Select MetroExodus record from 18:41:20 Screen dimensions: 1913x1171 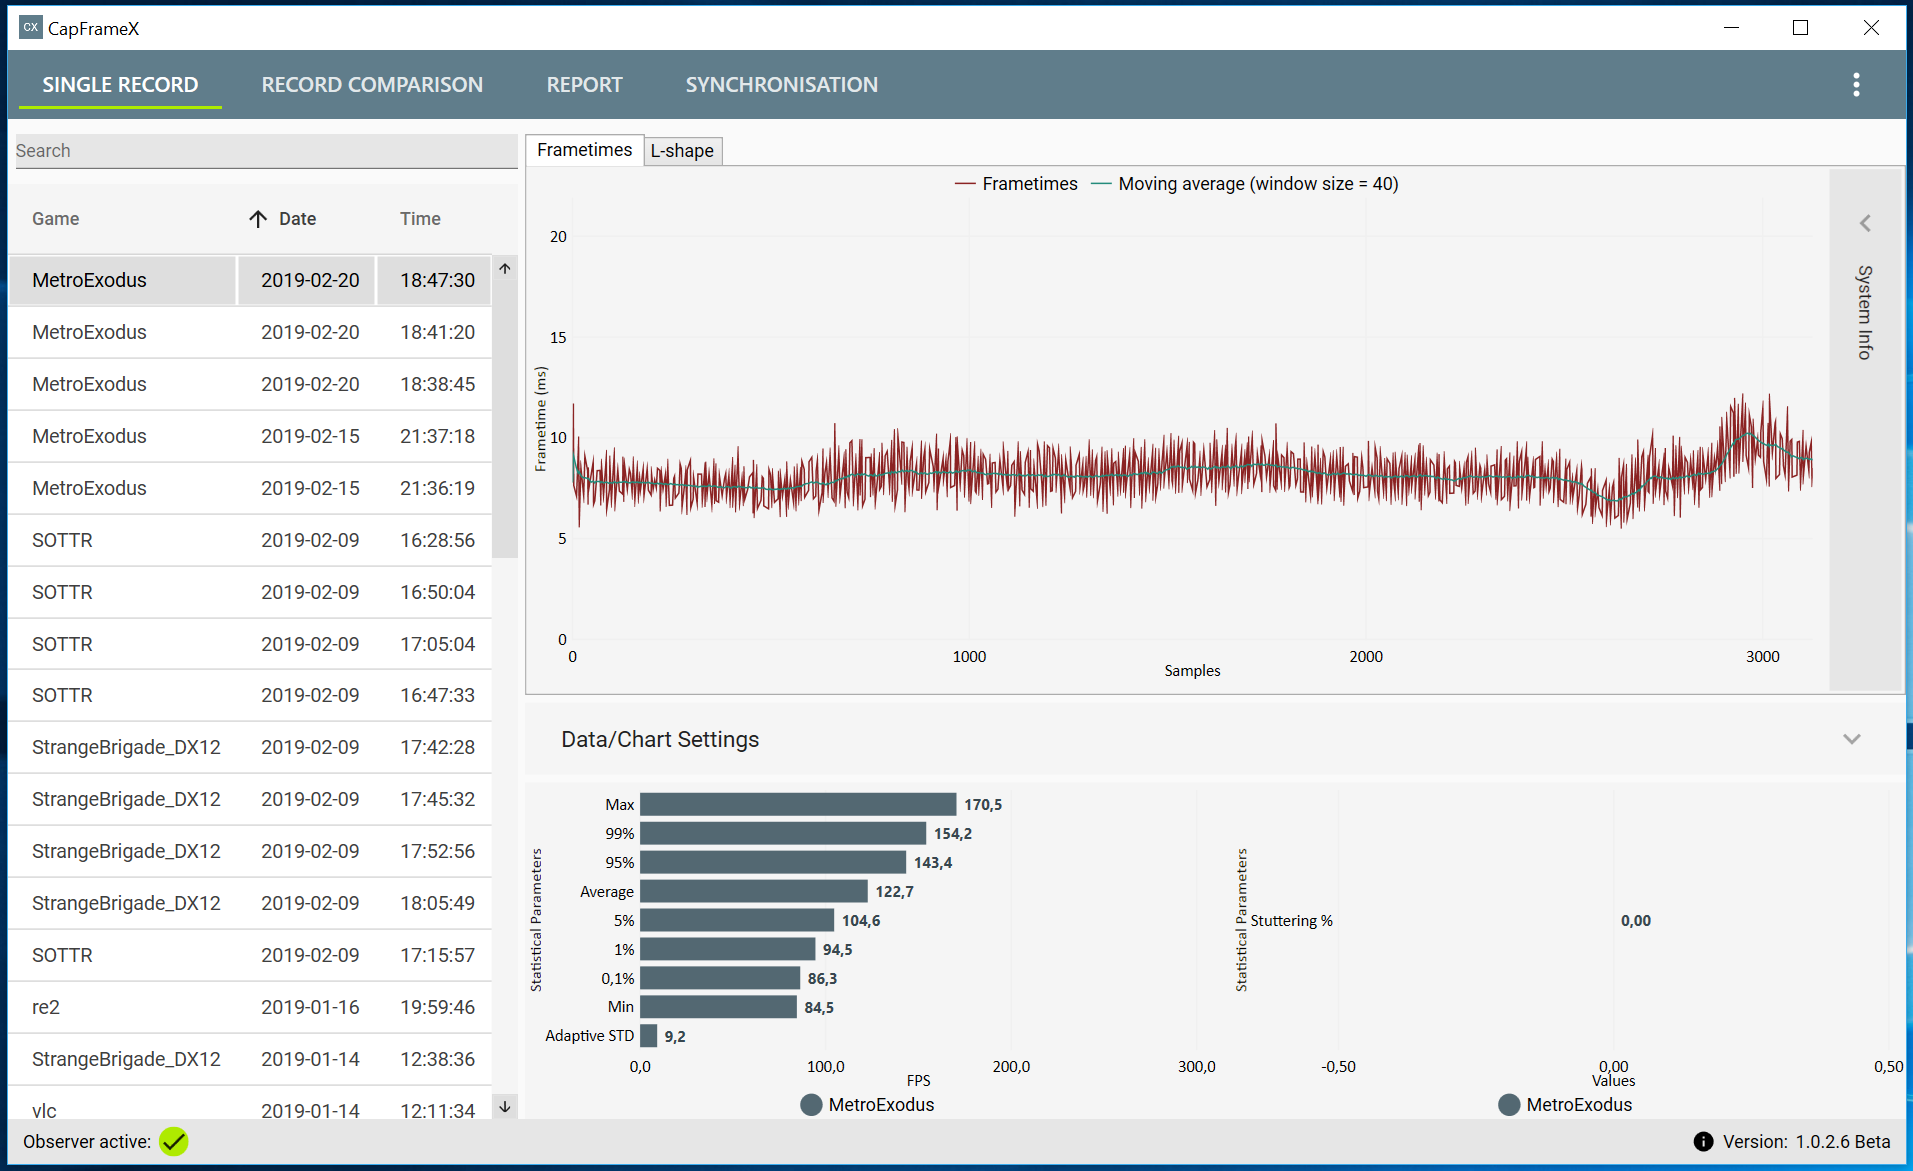pyautogui.click(x=250, y=332)
